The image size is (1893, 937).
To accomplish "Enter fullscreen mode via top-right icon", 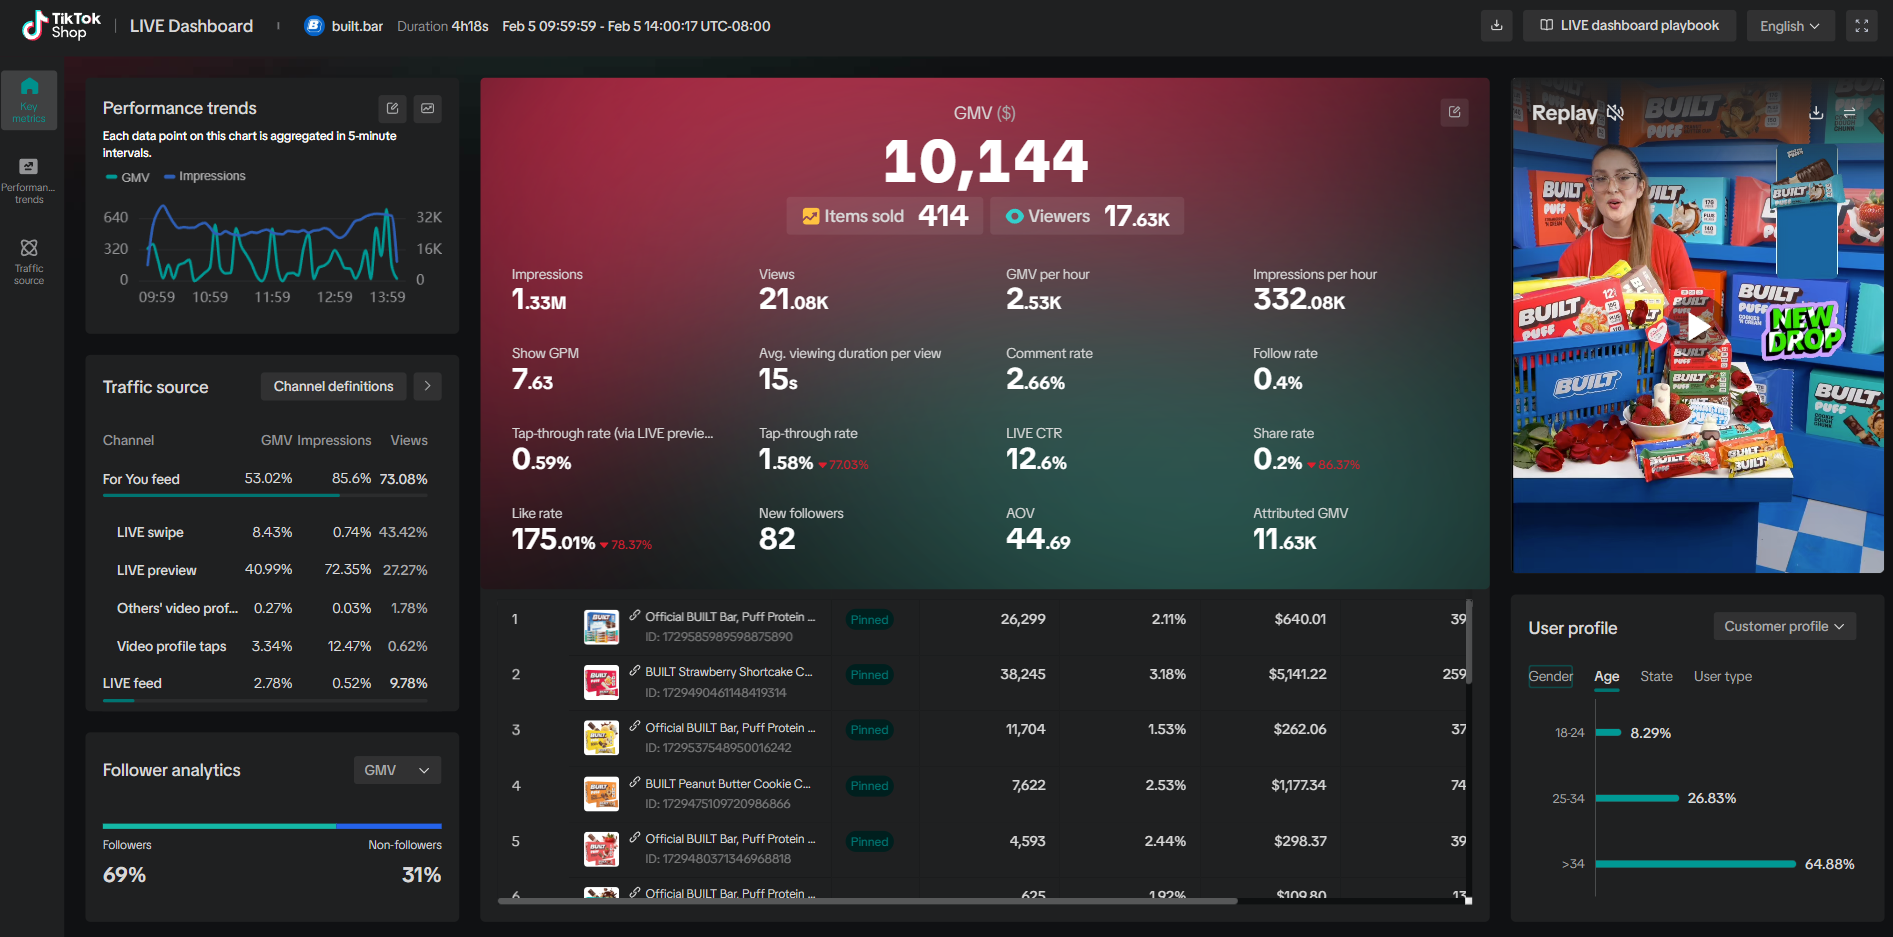I will (x=1862, y=26).
